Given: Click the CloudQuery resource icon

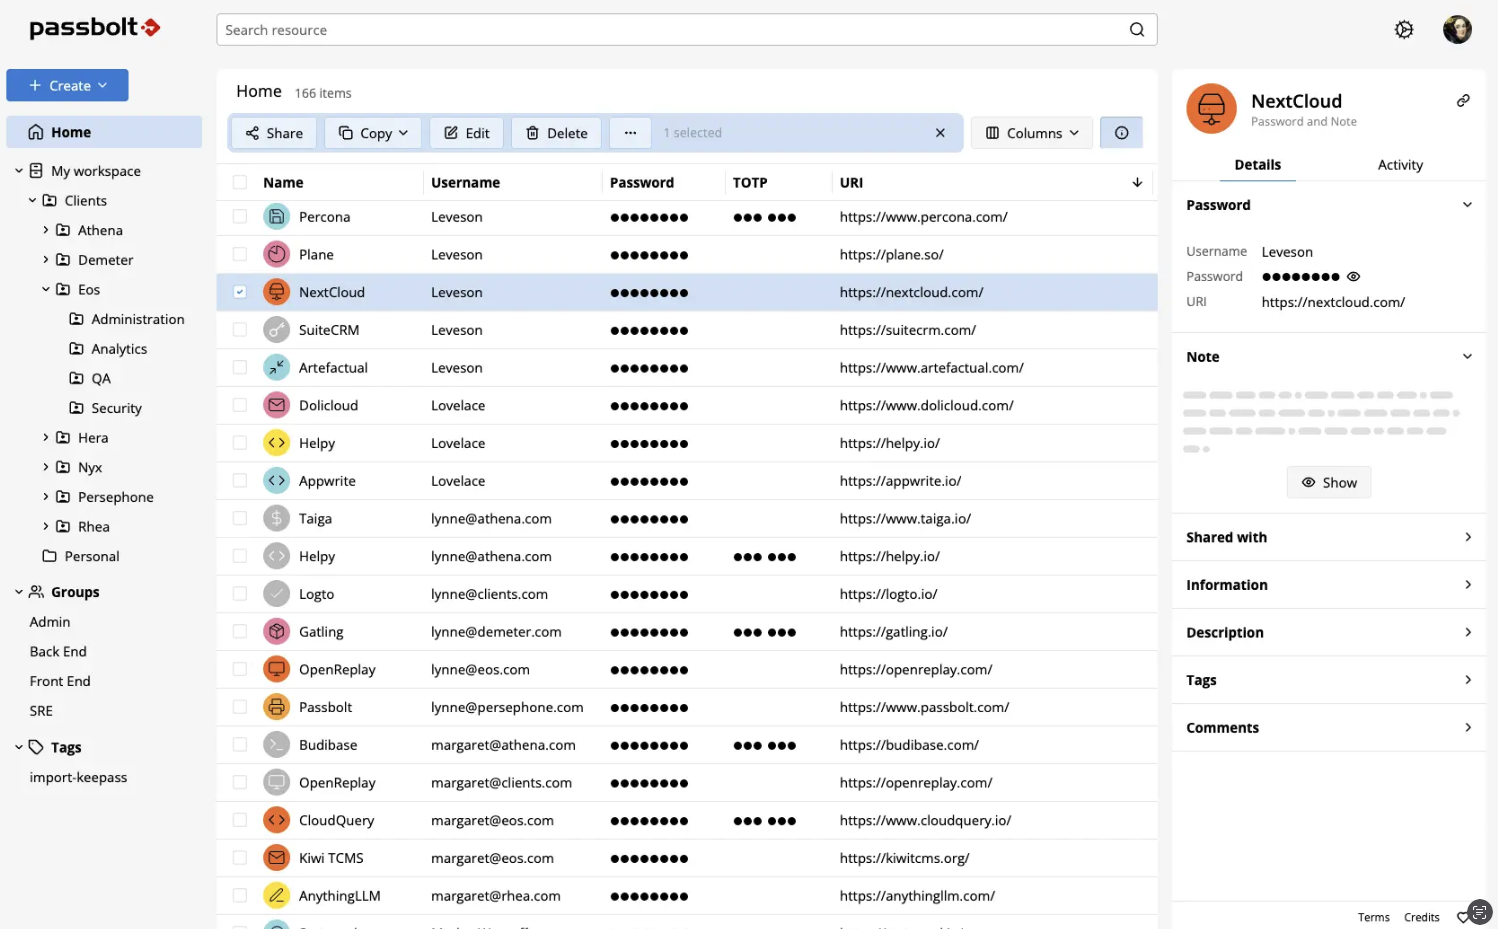Looking at the screenshot, I should (x=277, y=821).
